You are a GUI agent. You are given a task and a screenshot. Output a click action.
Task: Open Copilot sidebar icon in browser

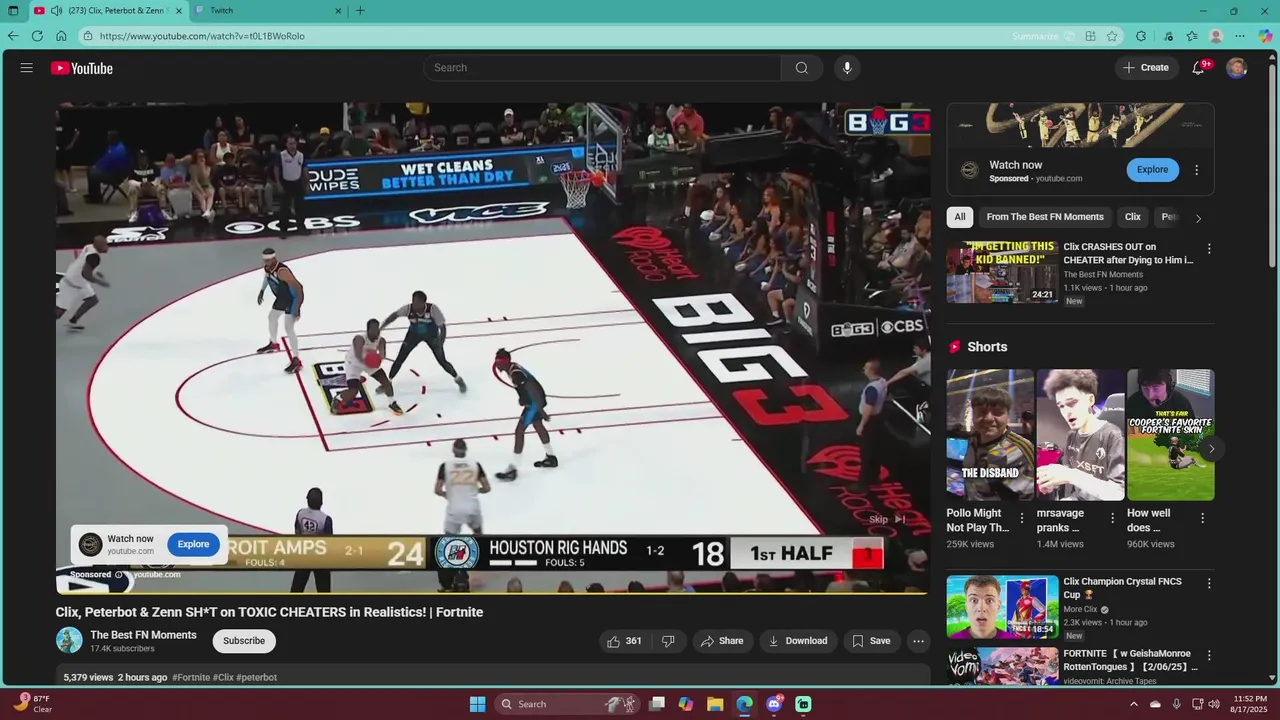coord(1265,36)
